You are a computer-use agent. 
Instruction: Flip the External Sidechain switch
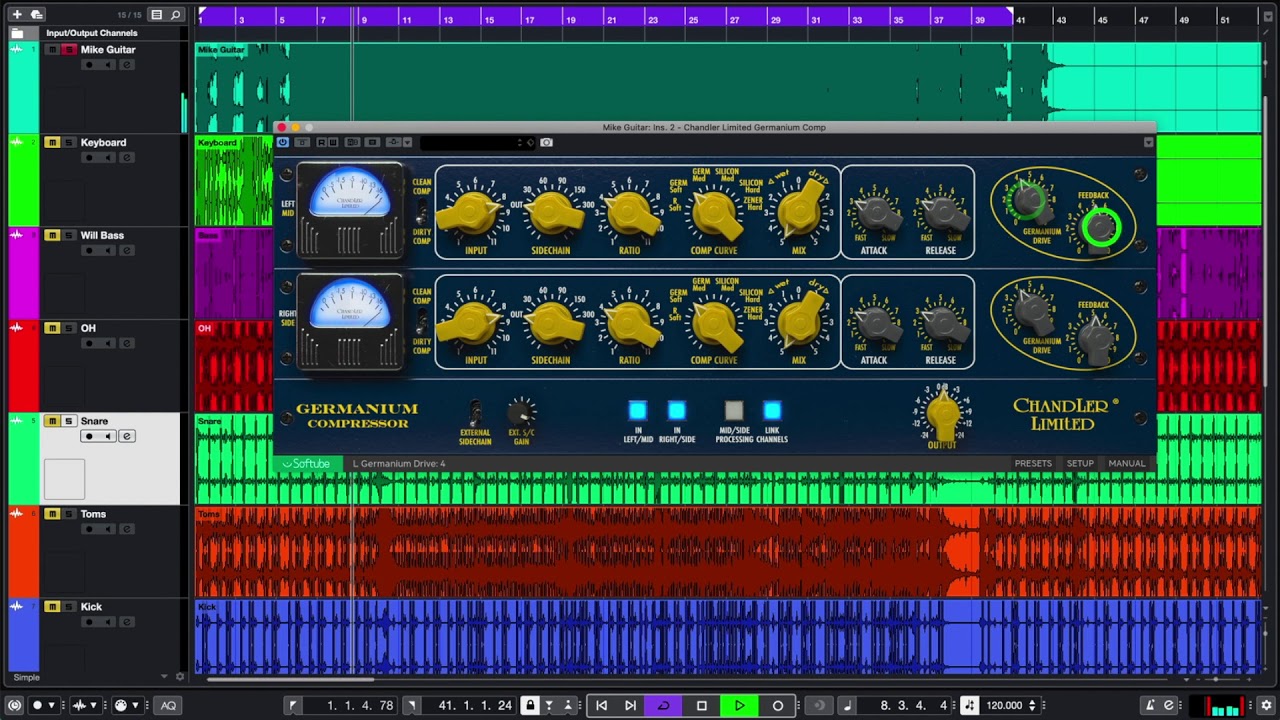476,413
